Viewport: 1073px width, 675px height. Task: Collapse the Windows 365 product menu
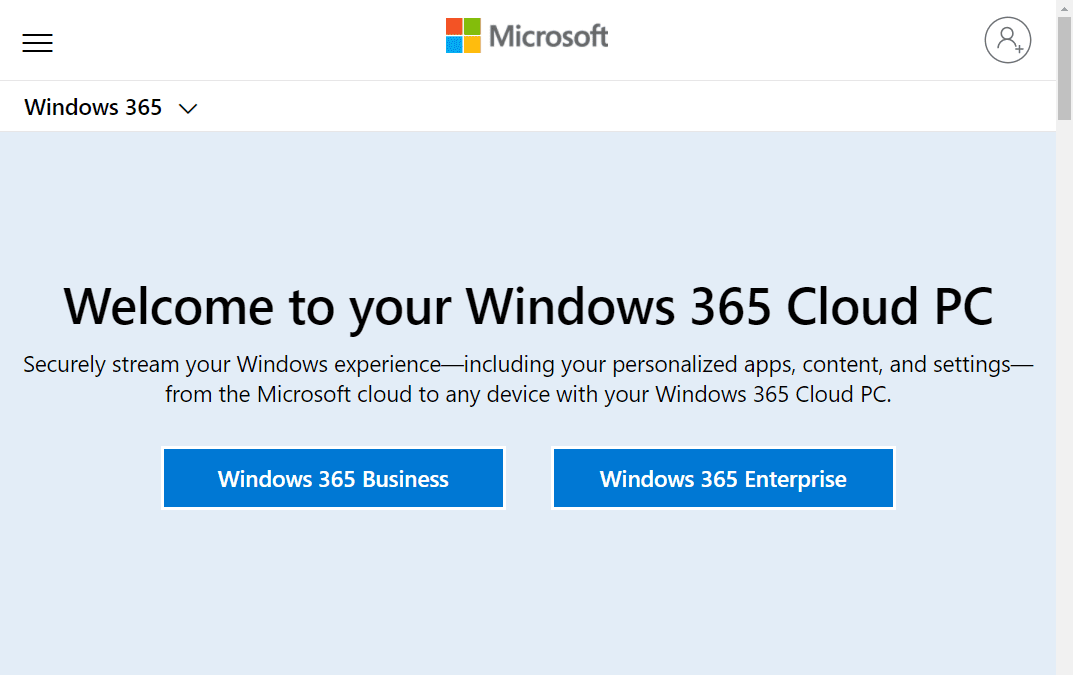(187, 108)
